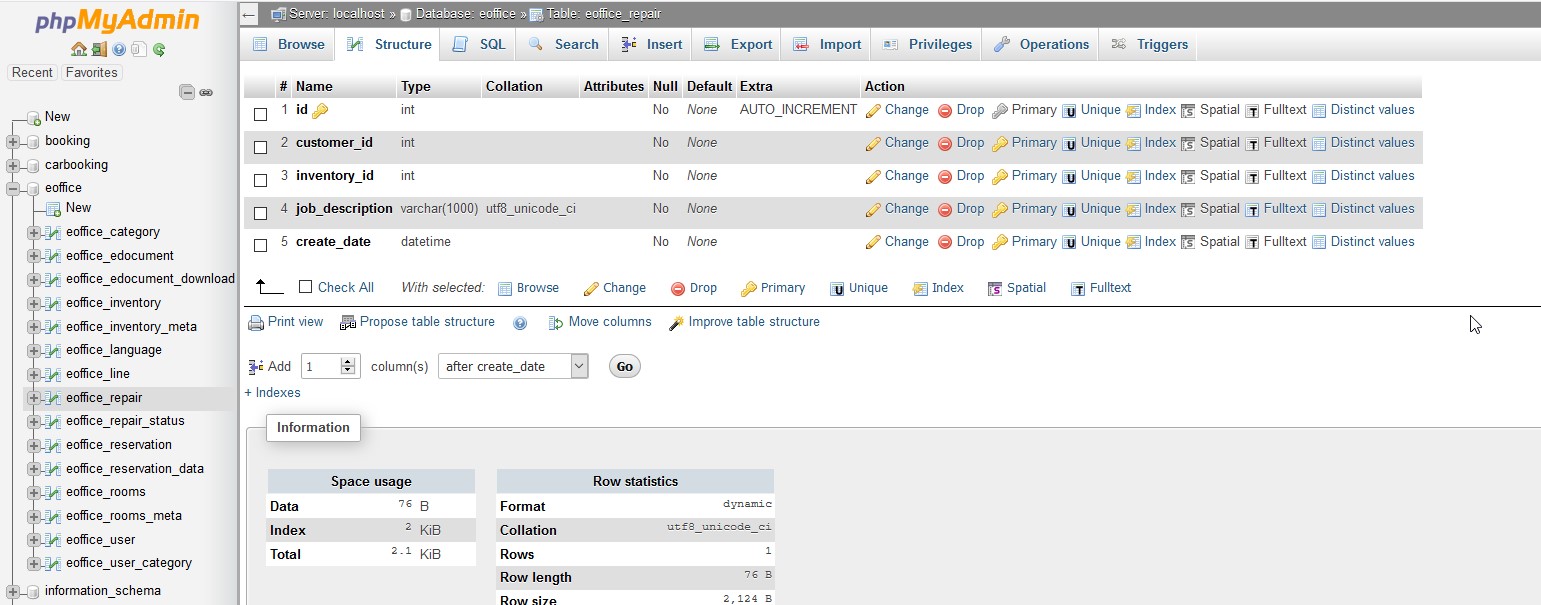Click the blue help icon beside Propose table structure

tap(520, 323)
